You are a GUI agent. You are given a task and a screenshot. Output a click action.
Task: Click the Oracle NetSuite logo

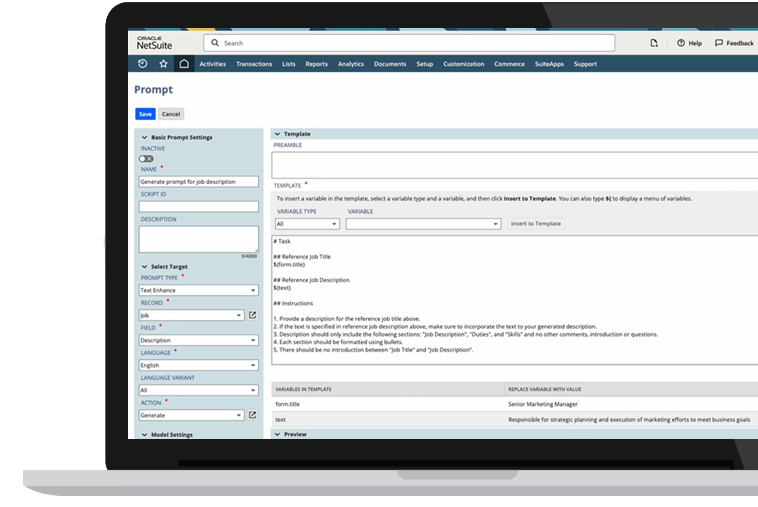point(154,43)
